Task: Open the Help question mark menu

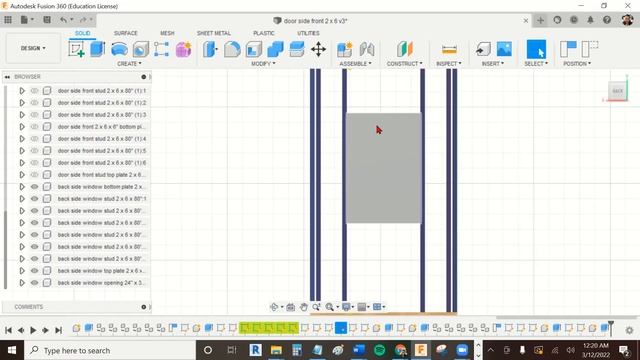Action: point(607,20)
